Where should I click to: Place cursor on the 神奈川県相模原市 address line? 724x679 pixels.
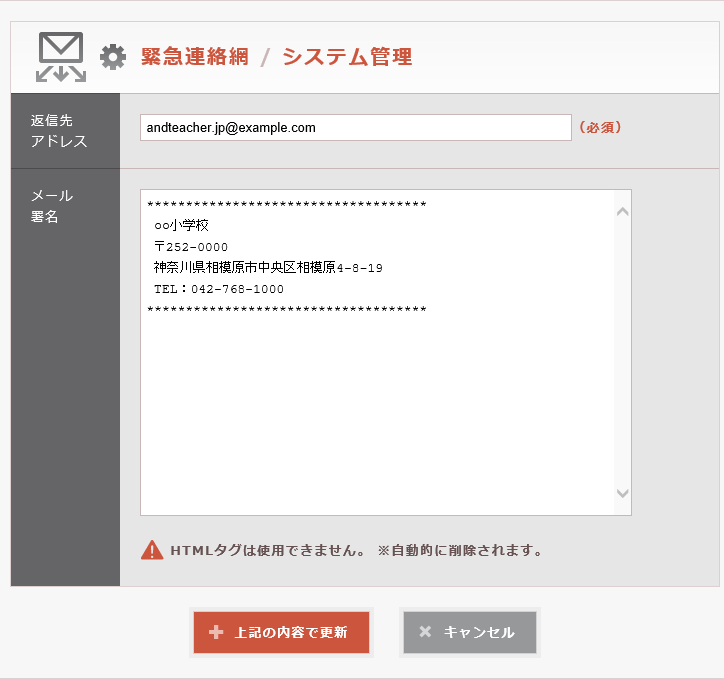[x=267, y=268]
